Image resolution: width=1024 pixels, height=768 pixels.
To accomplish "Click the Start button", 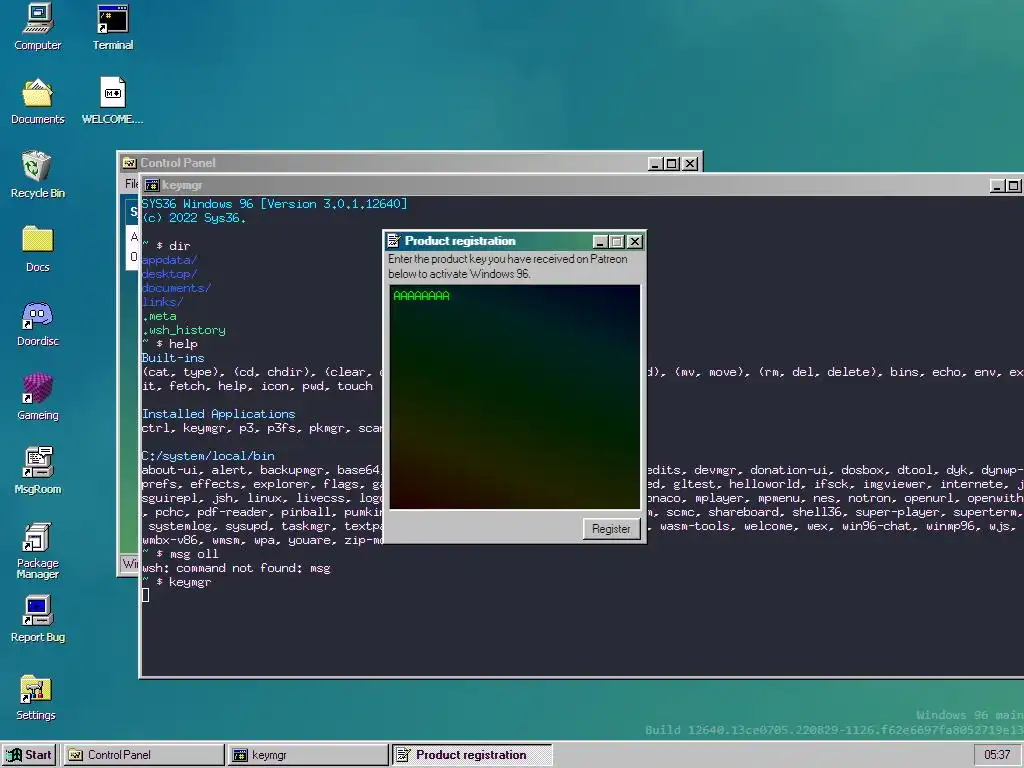I will [x=29, y=755].
